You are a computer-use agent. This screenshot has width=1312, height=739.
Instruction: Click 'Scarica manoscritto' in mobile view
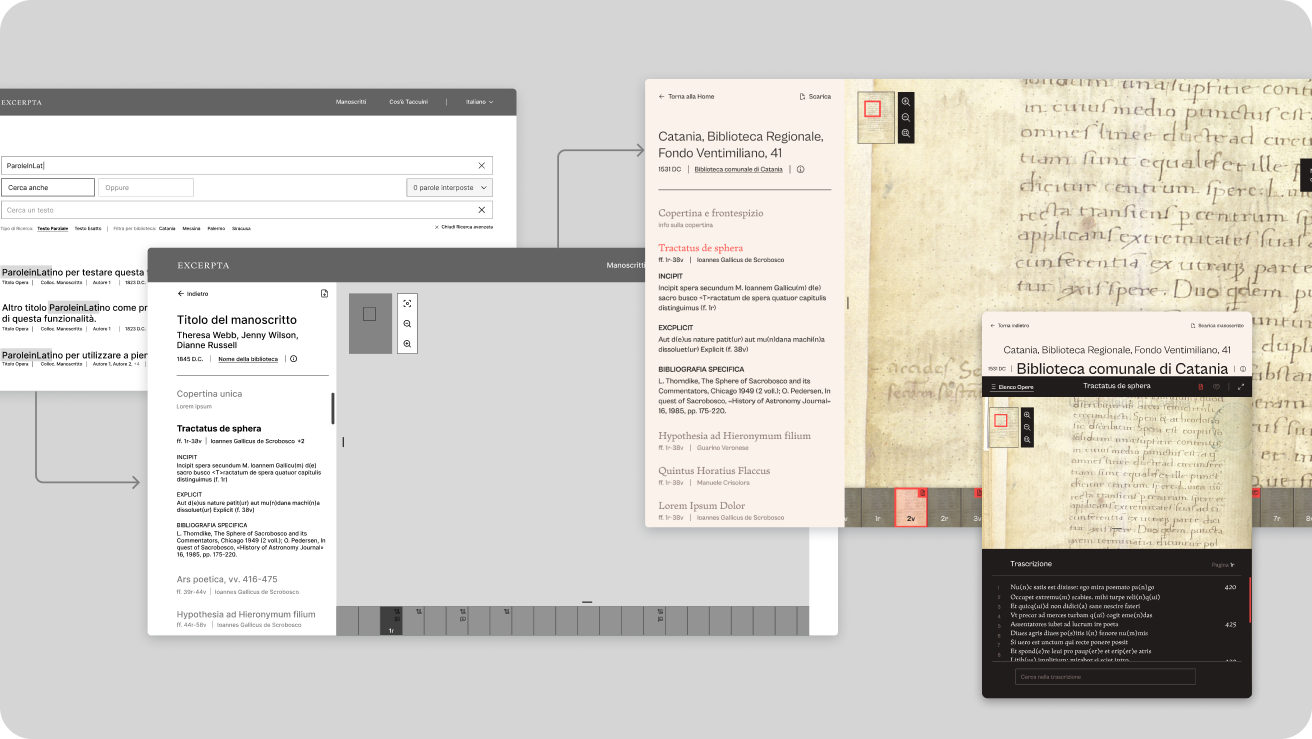[x=1217, y=326]
